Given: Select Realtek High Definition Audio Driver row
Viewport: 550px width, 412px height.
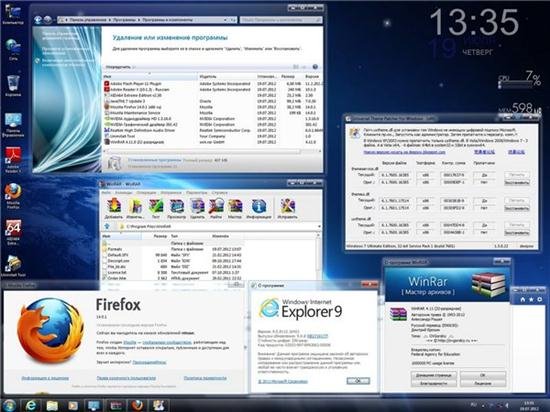Looking at the screenshot, I should (213, 130).
